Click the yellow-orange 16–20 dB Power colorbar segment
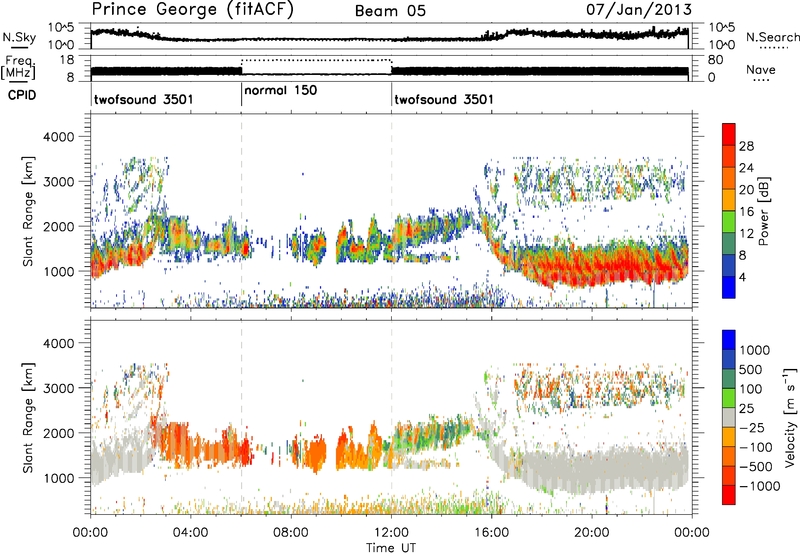This screenshot has width=800, height=554. point(729,200)
